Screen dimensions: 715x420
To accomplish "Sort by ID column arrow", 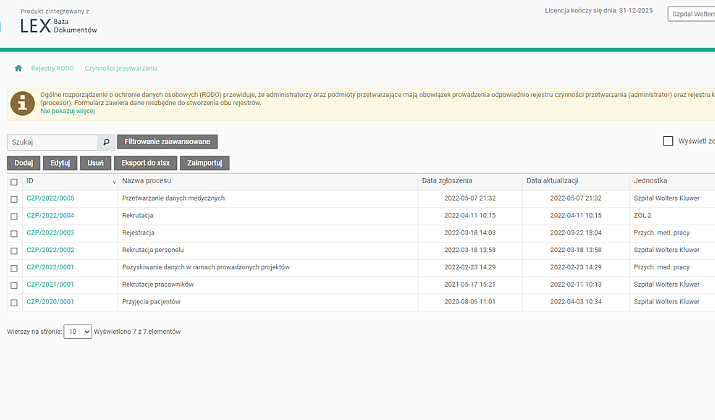I will coord(113,182).
